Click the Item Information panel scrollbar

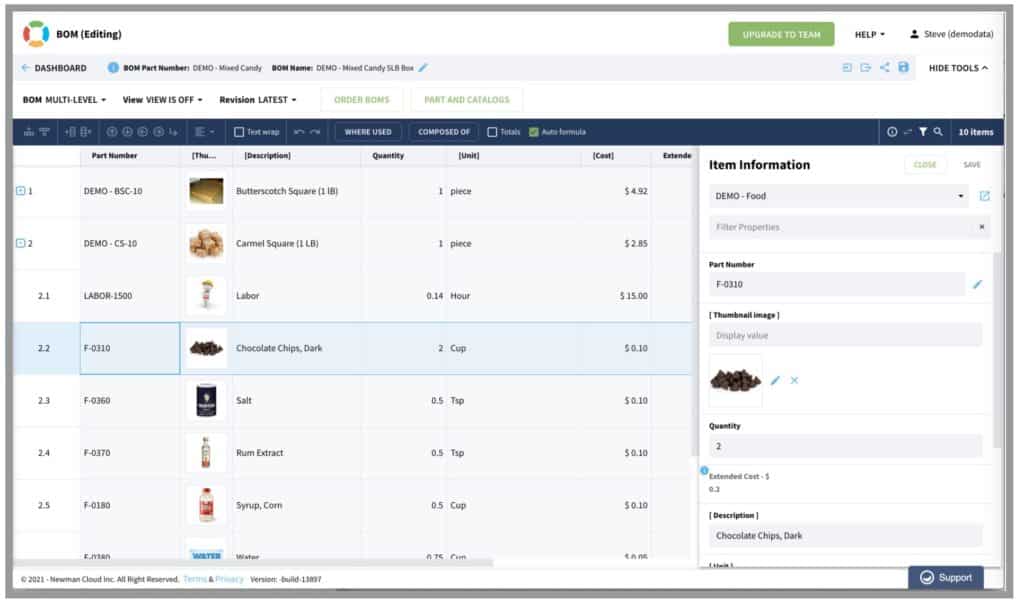(997, 349)
